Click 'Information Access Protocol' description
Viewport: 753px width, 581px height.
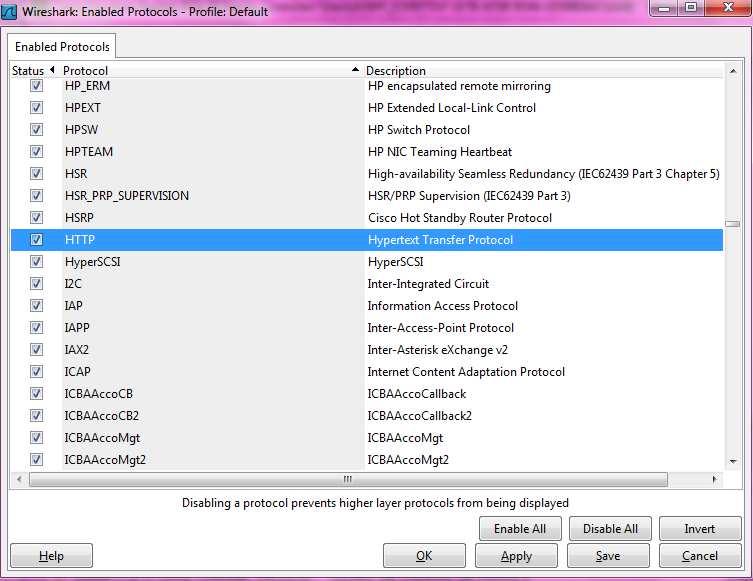click(443, 305)
